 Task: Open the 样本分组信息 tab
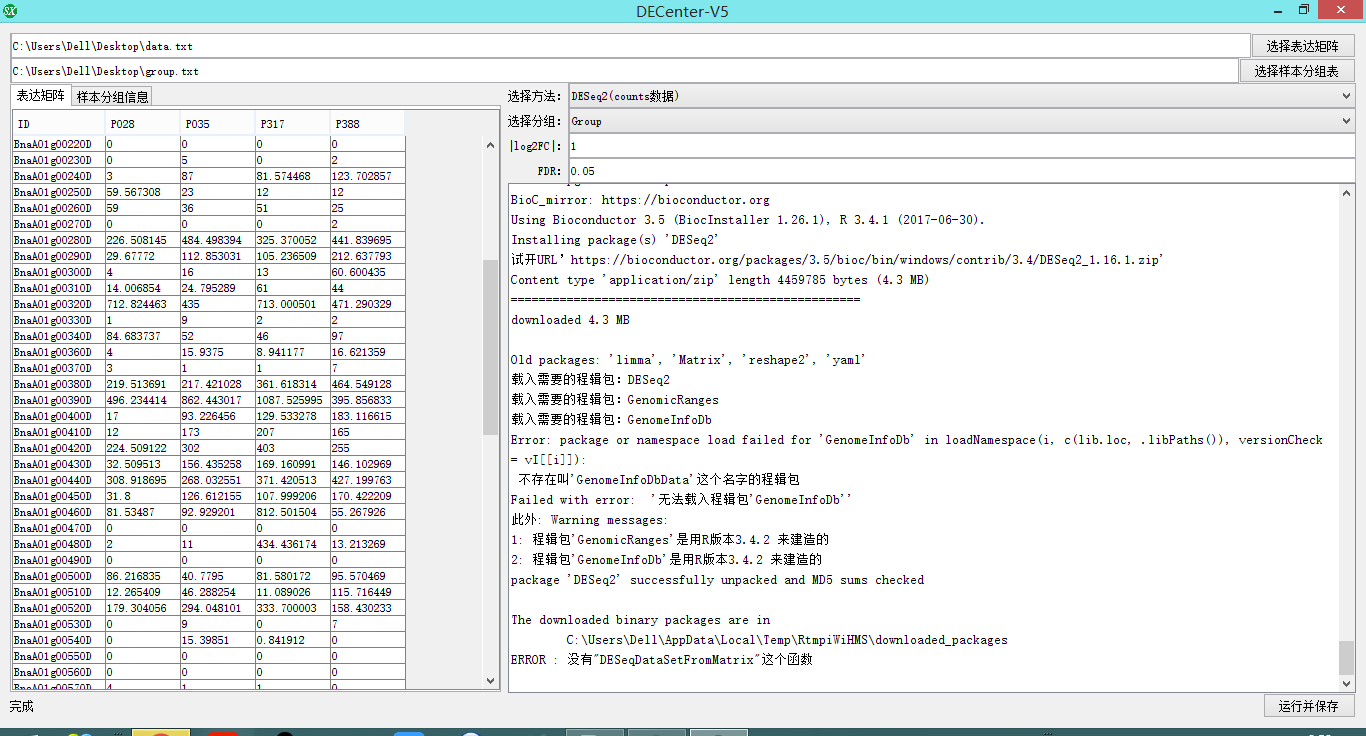[112, 97]
